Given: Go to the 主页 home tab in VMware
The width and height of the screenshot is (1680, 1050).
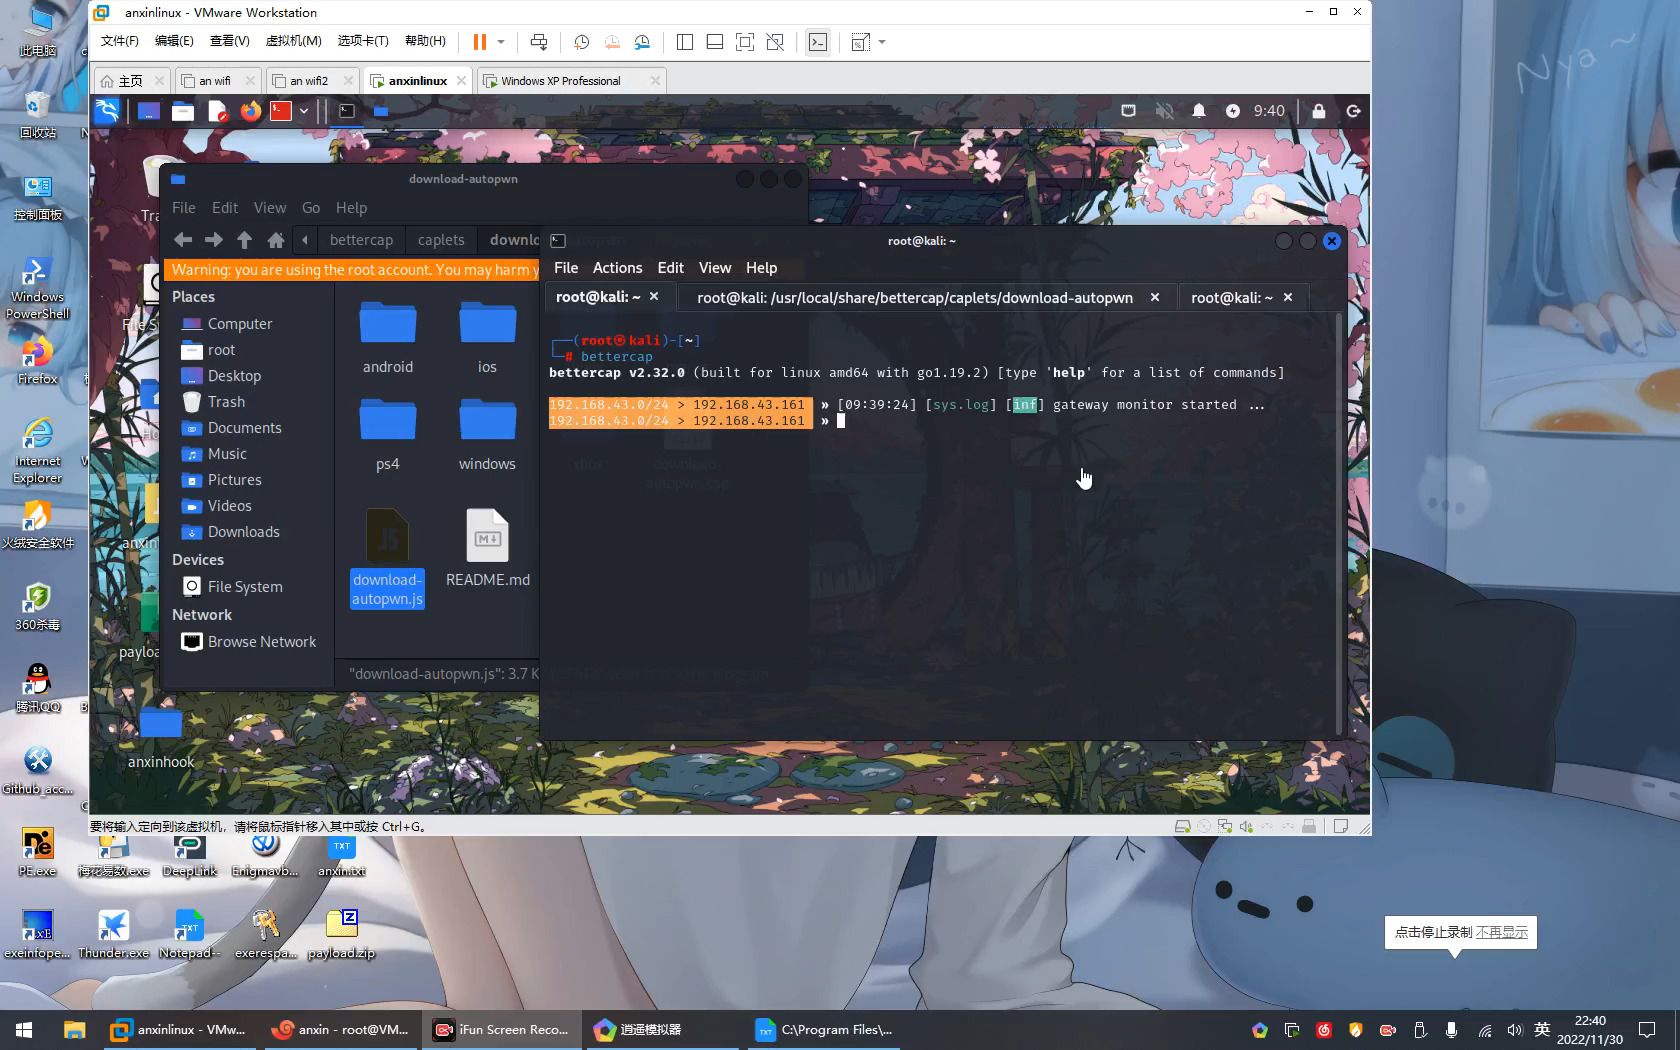Looking at the screenshot, I should pyautogui.click(x=131, y=81).
